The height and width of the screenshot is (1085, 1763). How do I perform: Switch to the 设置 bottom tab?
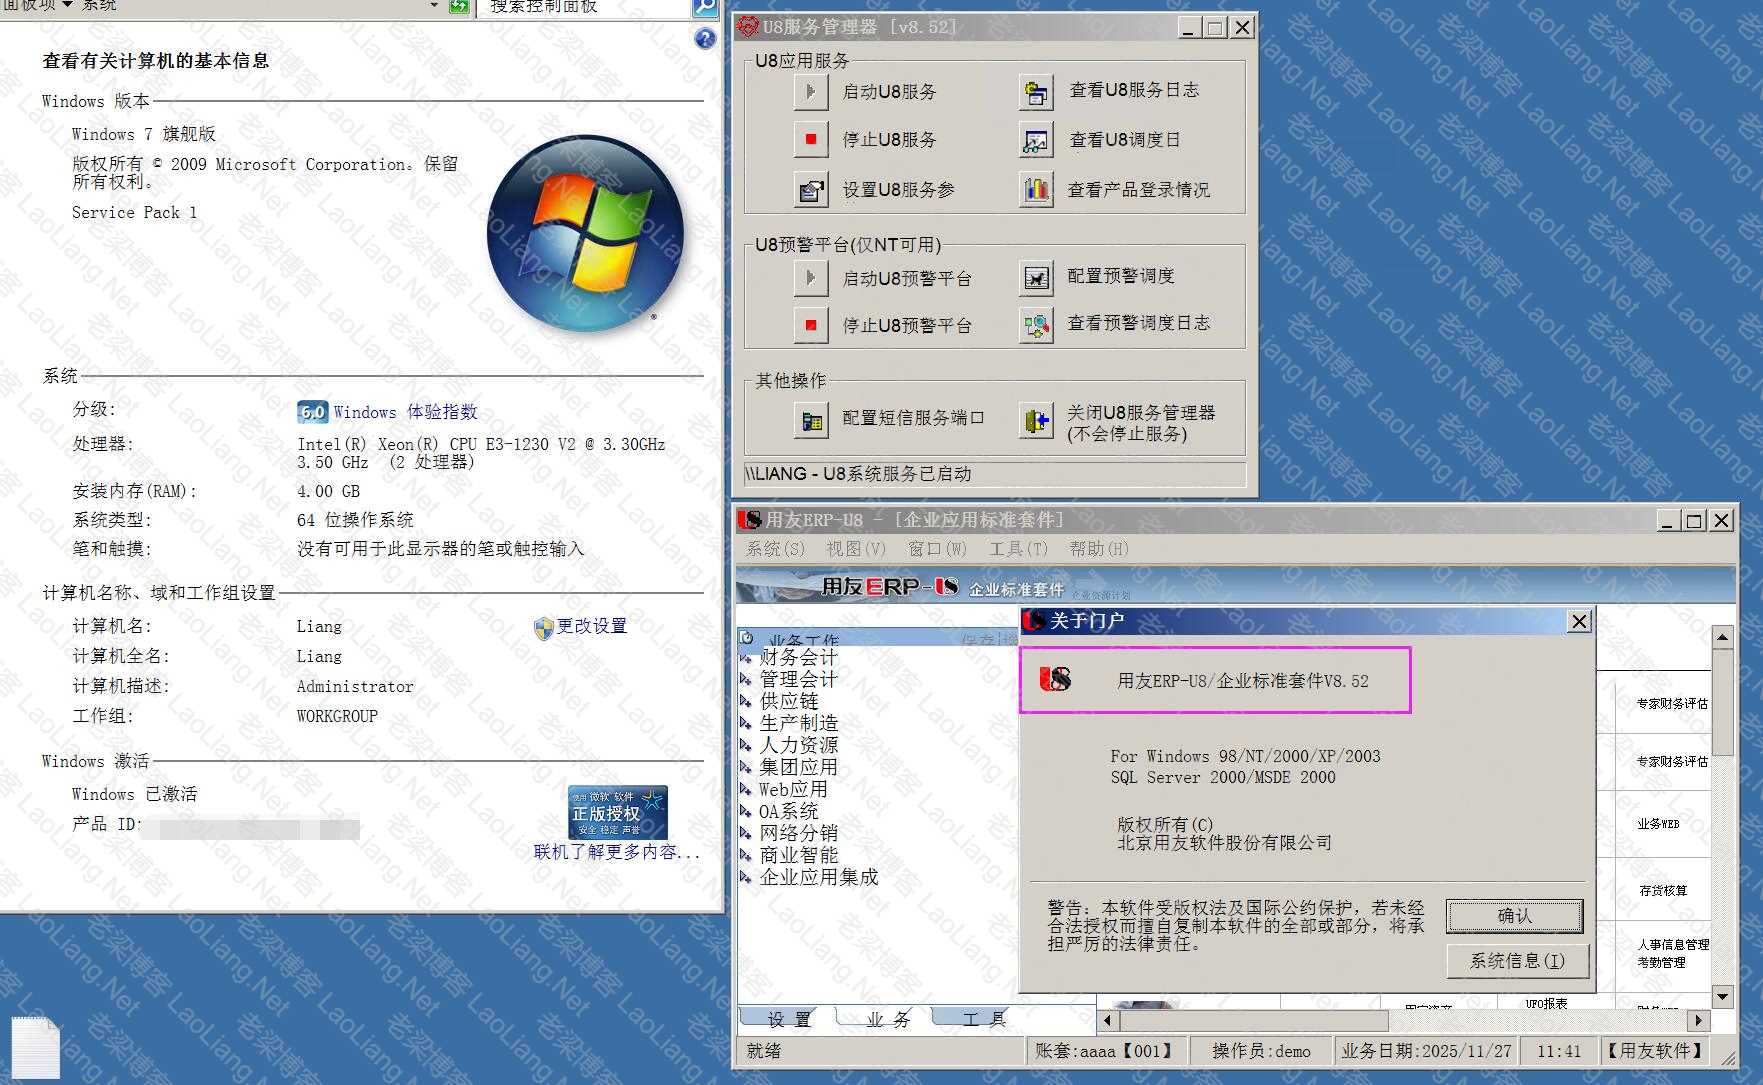[x=788, y=1019]
